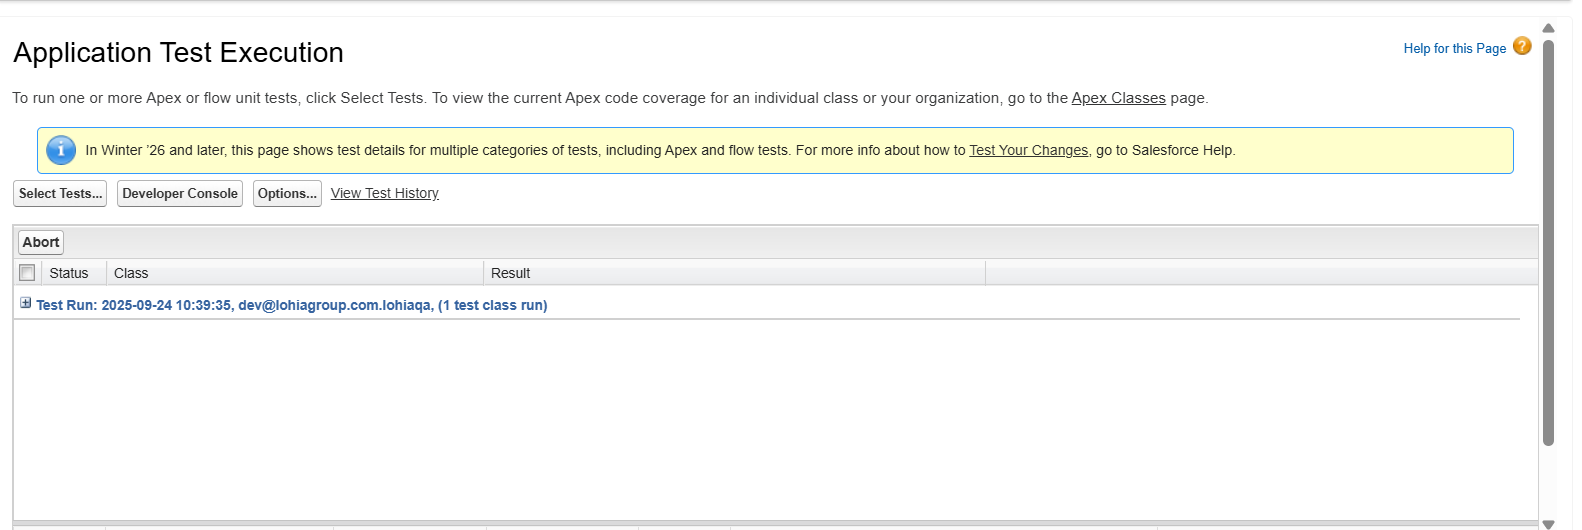Expand the test run plus icon
The width and height of the screenshot is (1582, 530).
tap(26, 303)
